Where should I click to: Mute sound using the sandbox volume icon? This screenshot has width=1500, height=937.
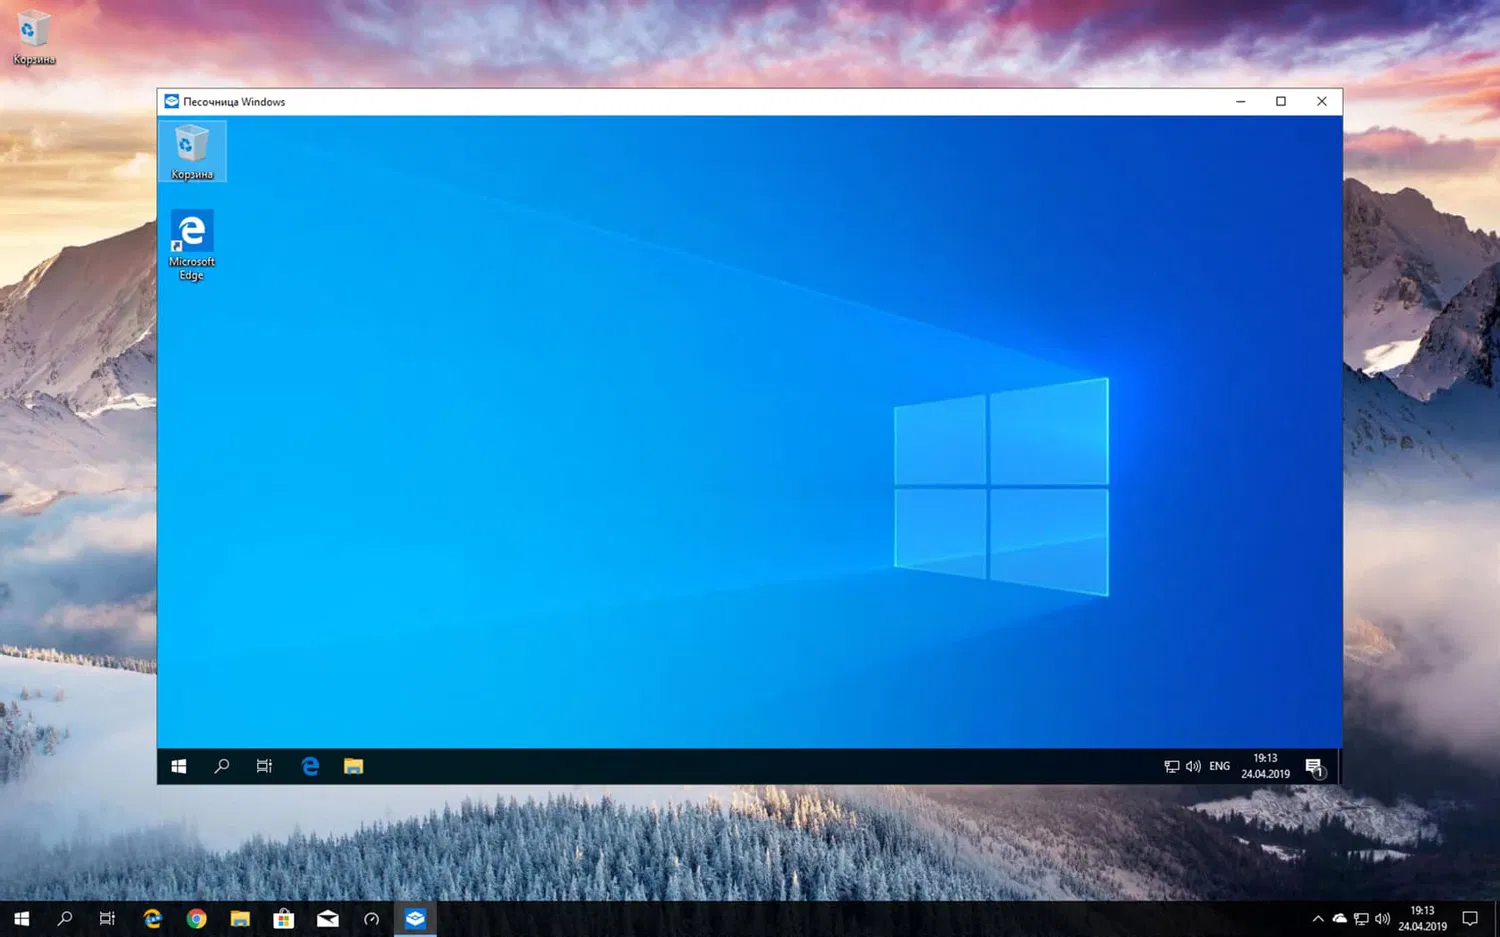pyautogui.click(x=1192, y=765)
